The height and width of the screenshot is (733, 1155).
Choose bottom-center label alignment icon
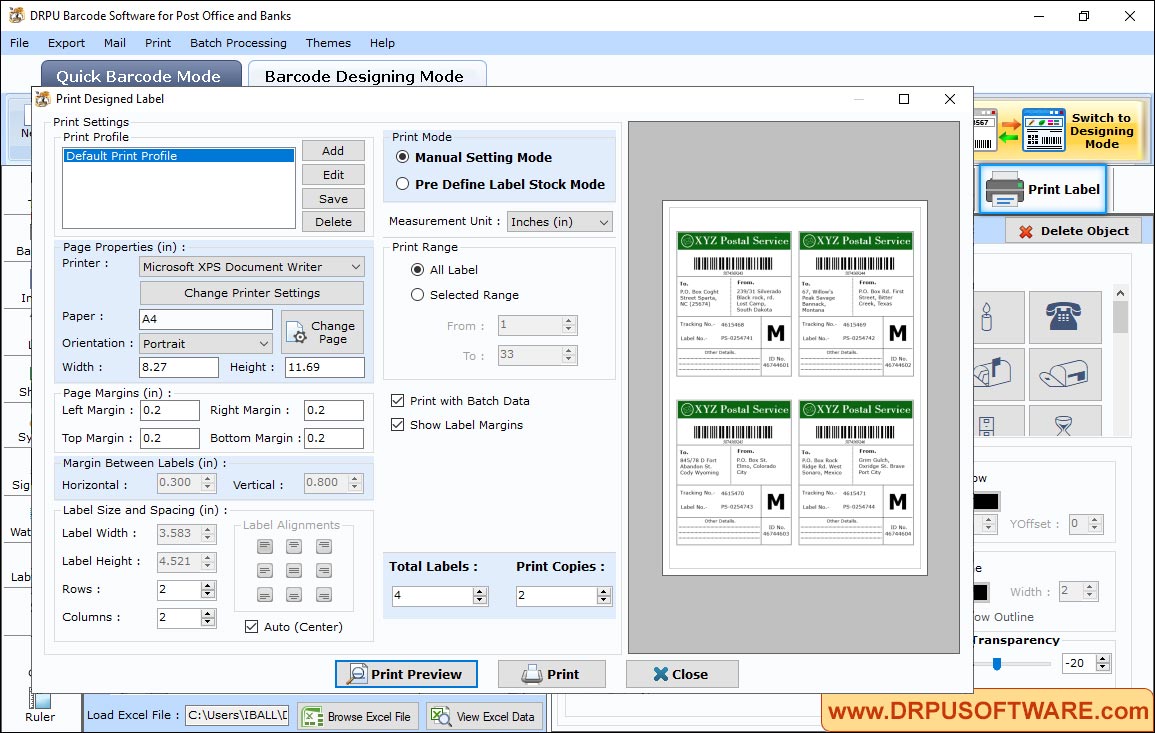(294, 595)
